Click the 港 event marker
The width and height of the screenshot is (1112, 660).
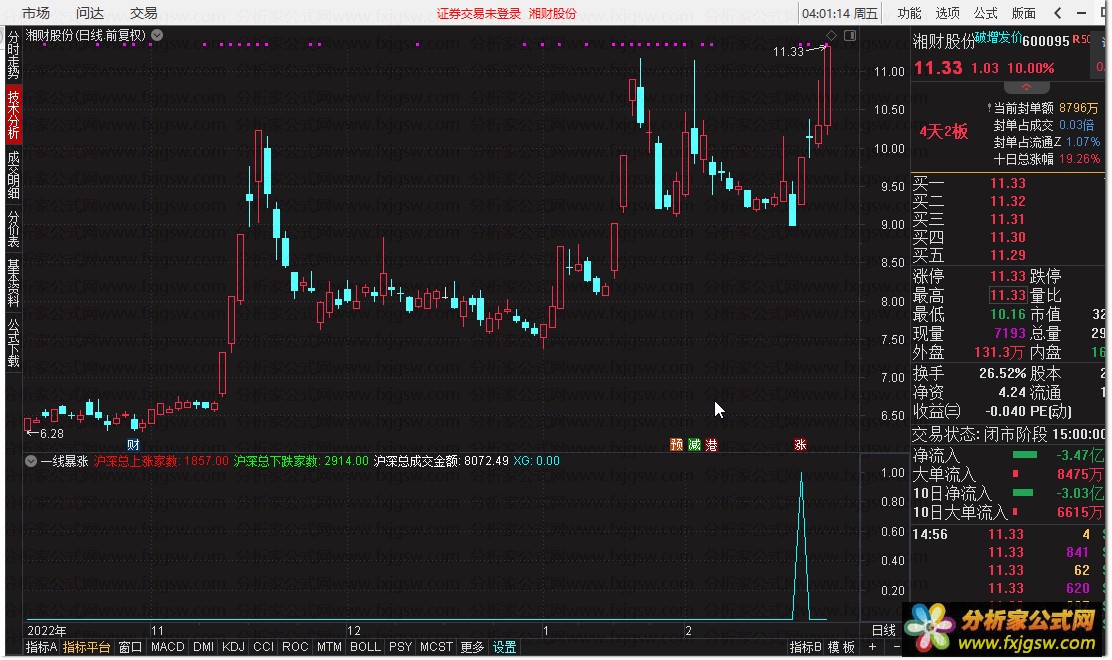click(x=711, y=444)
